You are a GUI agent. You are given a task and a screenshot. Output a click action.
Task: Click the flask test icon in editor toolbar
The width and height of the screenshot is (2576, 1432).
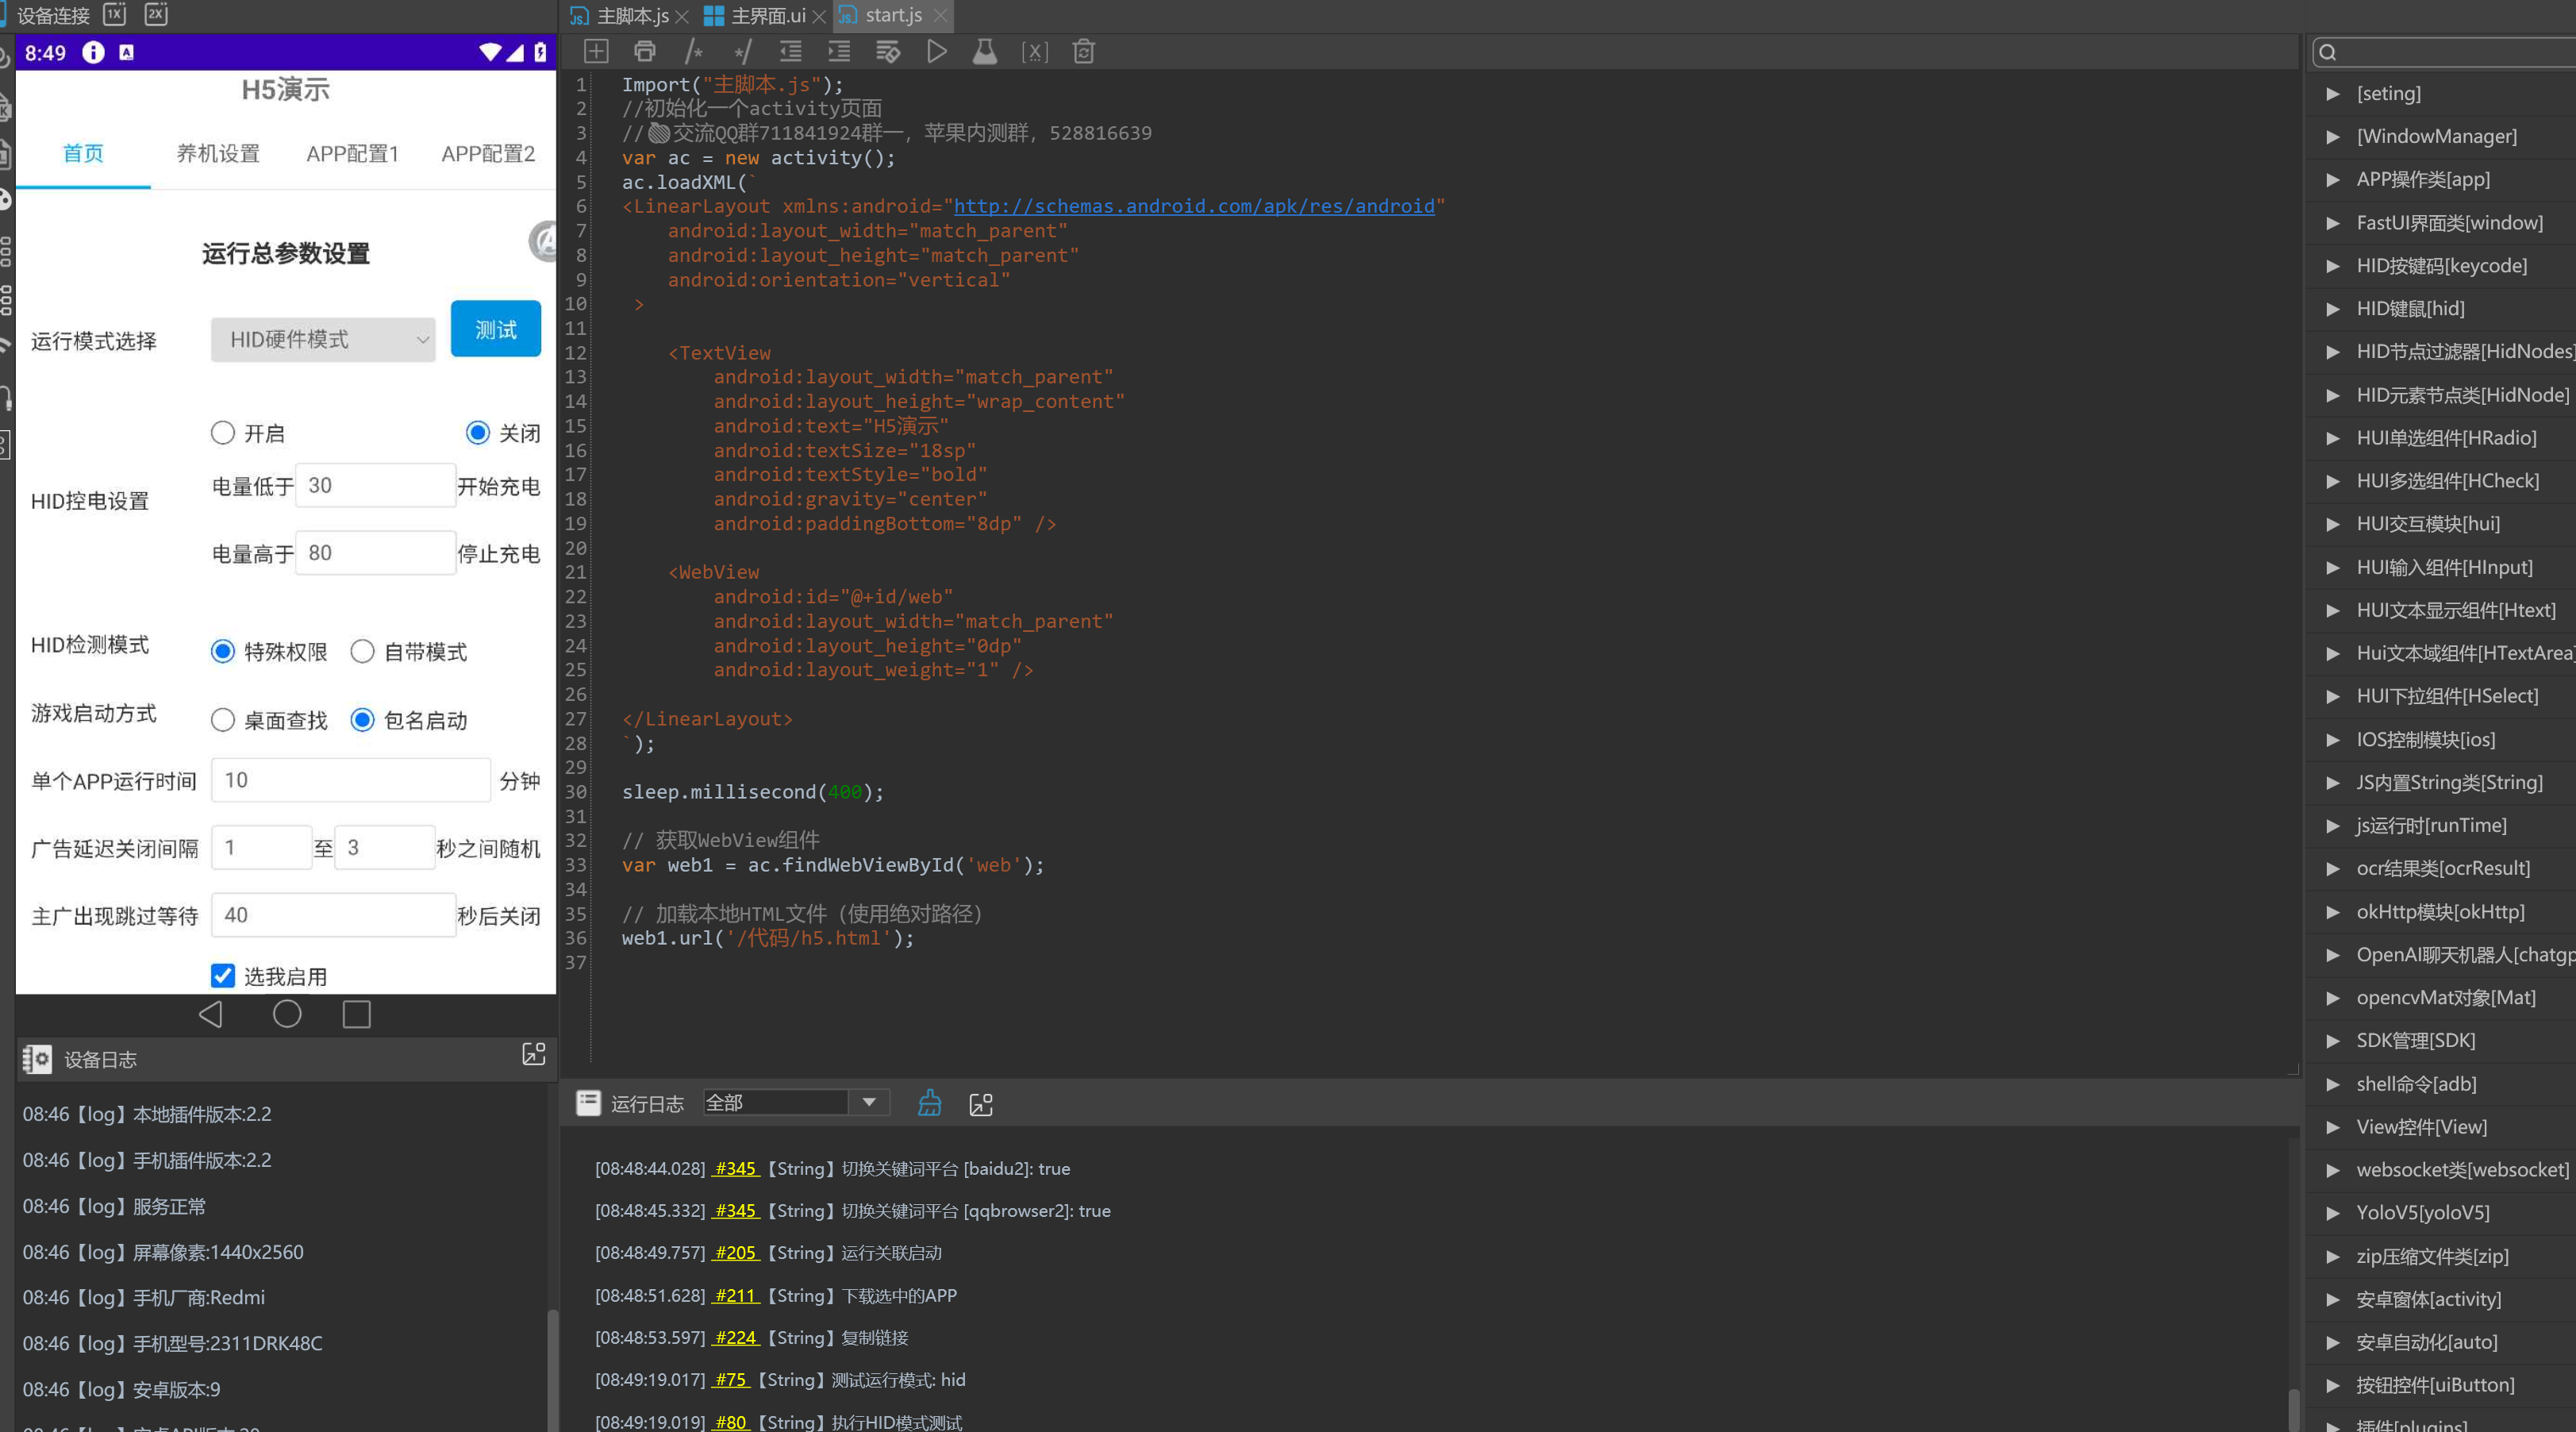(x=985, y=52)
